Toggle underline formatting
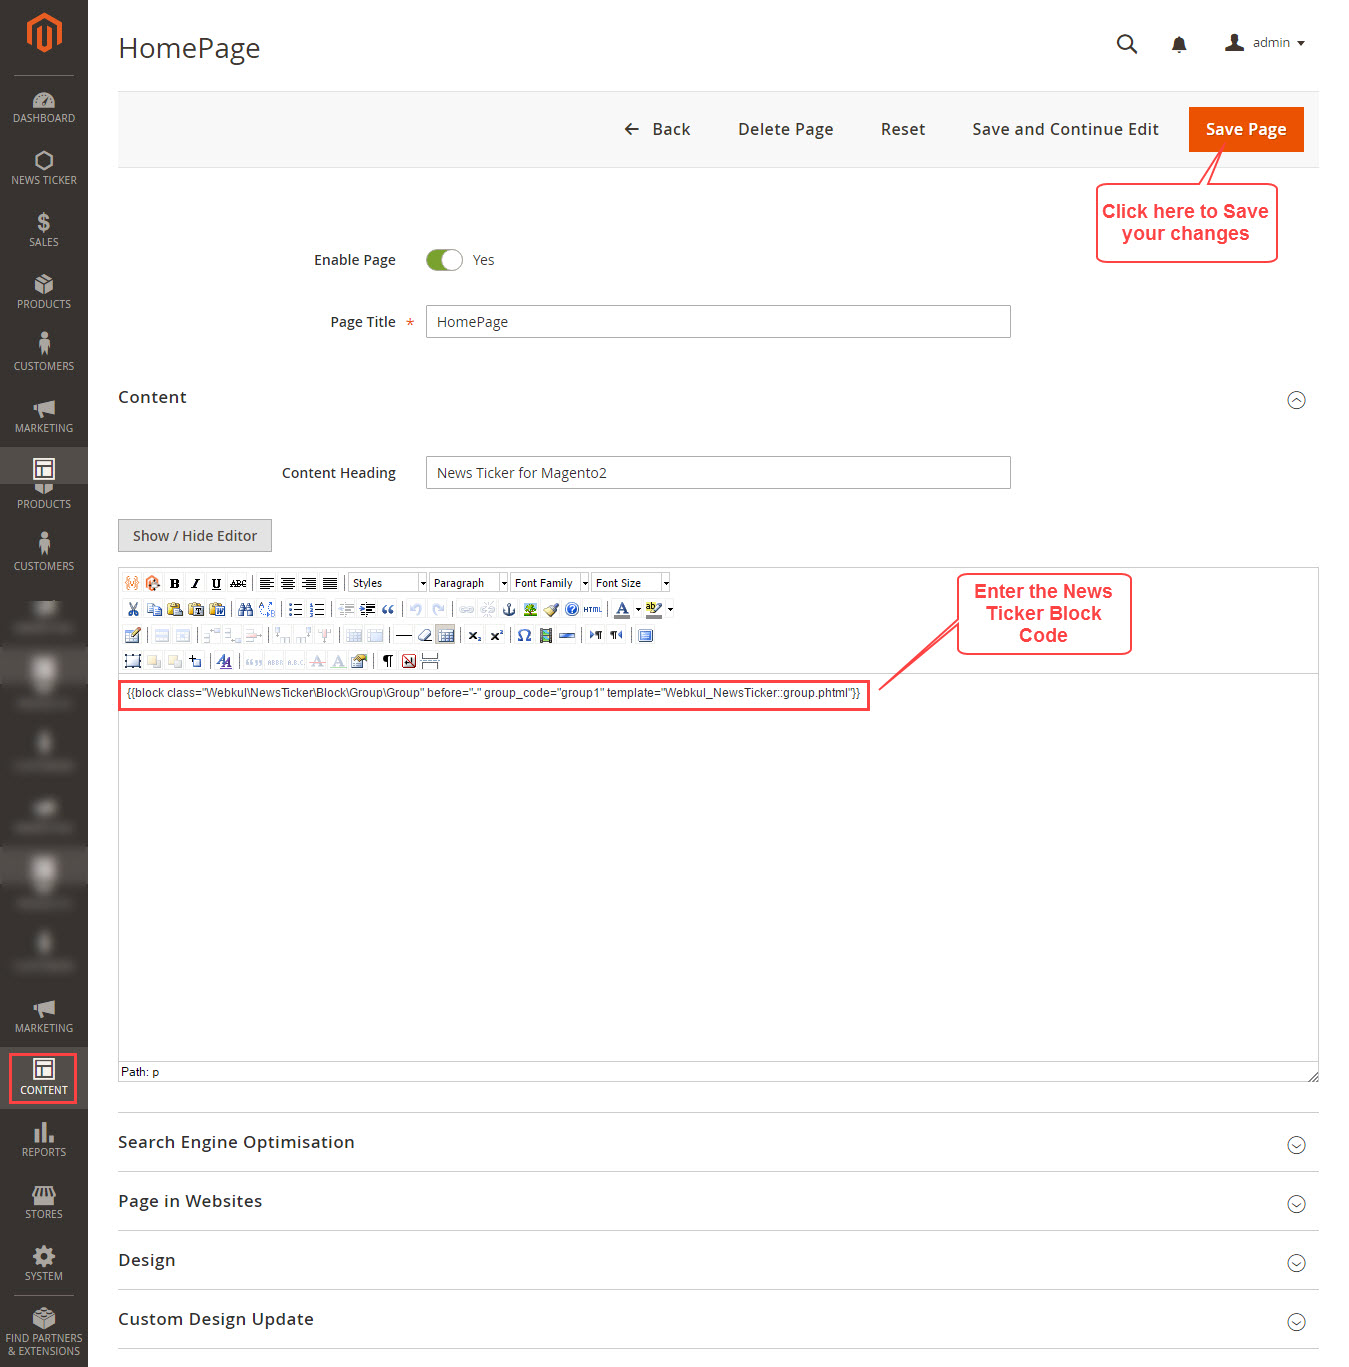 pyautogui.click(x=217, y=583)
